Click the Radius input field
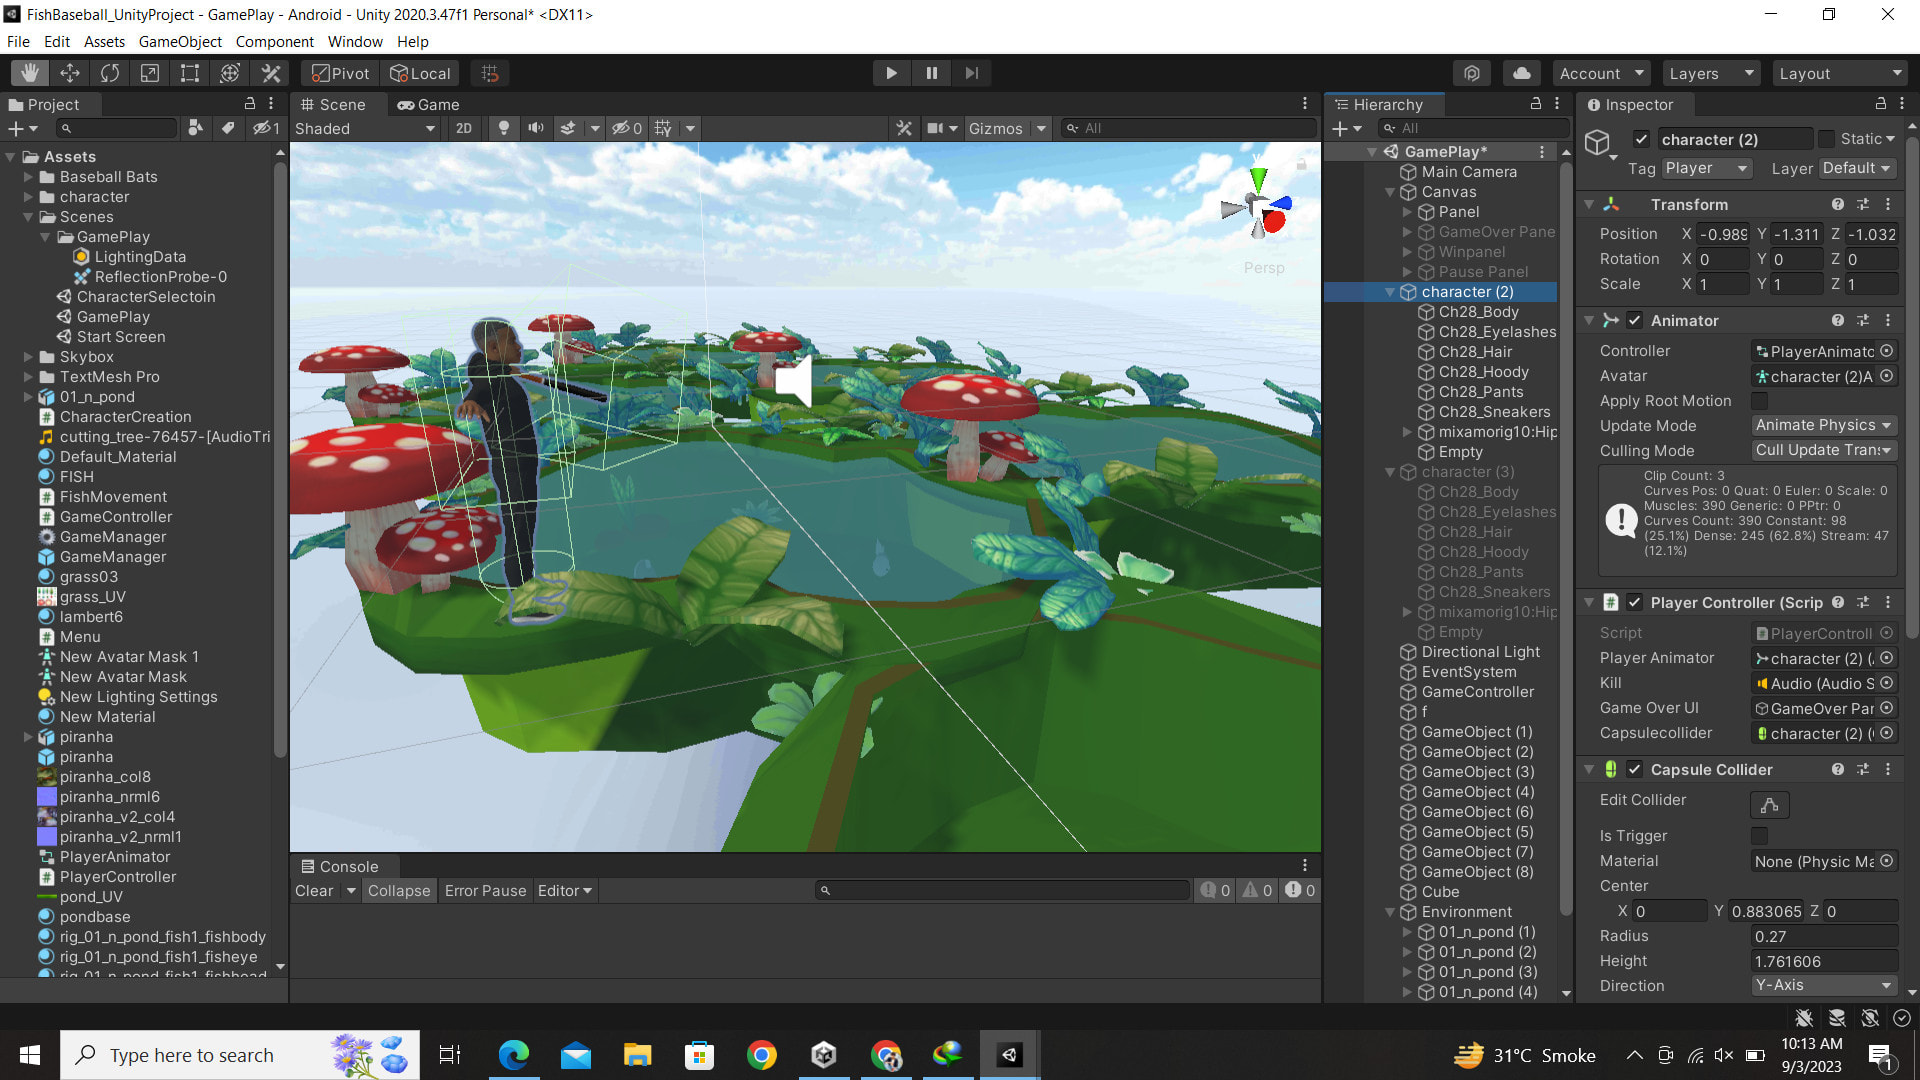Image resolution: width=1920 pixels, height=1080 pixels. [x=1823, y=937]
